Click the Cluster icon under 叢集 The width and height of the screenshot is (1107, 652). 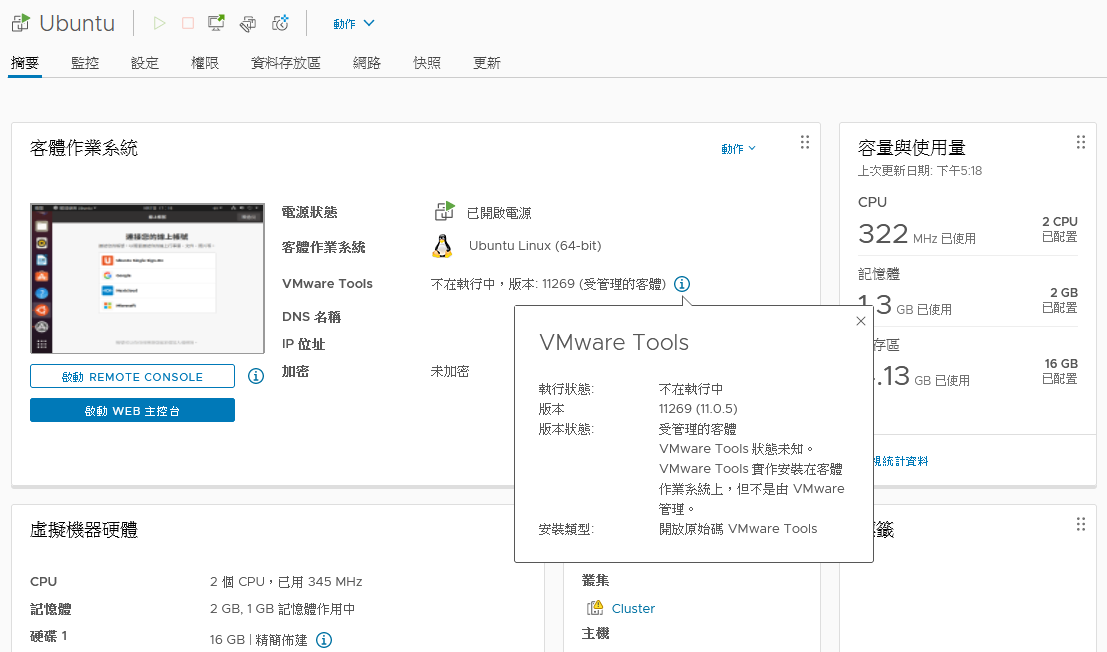(595, 608)
